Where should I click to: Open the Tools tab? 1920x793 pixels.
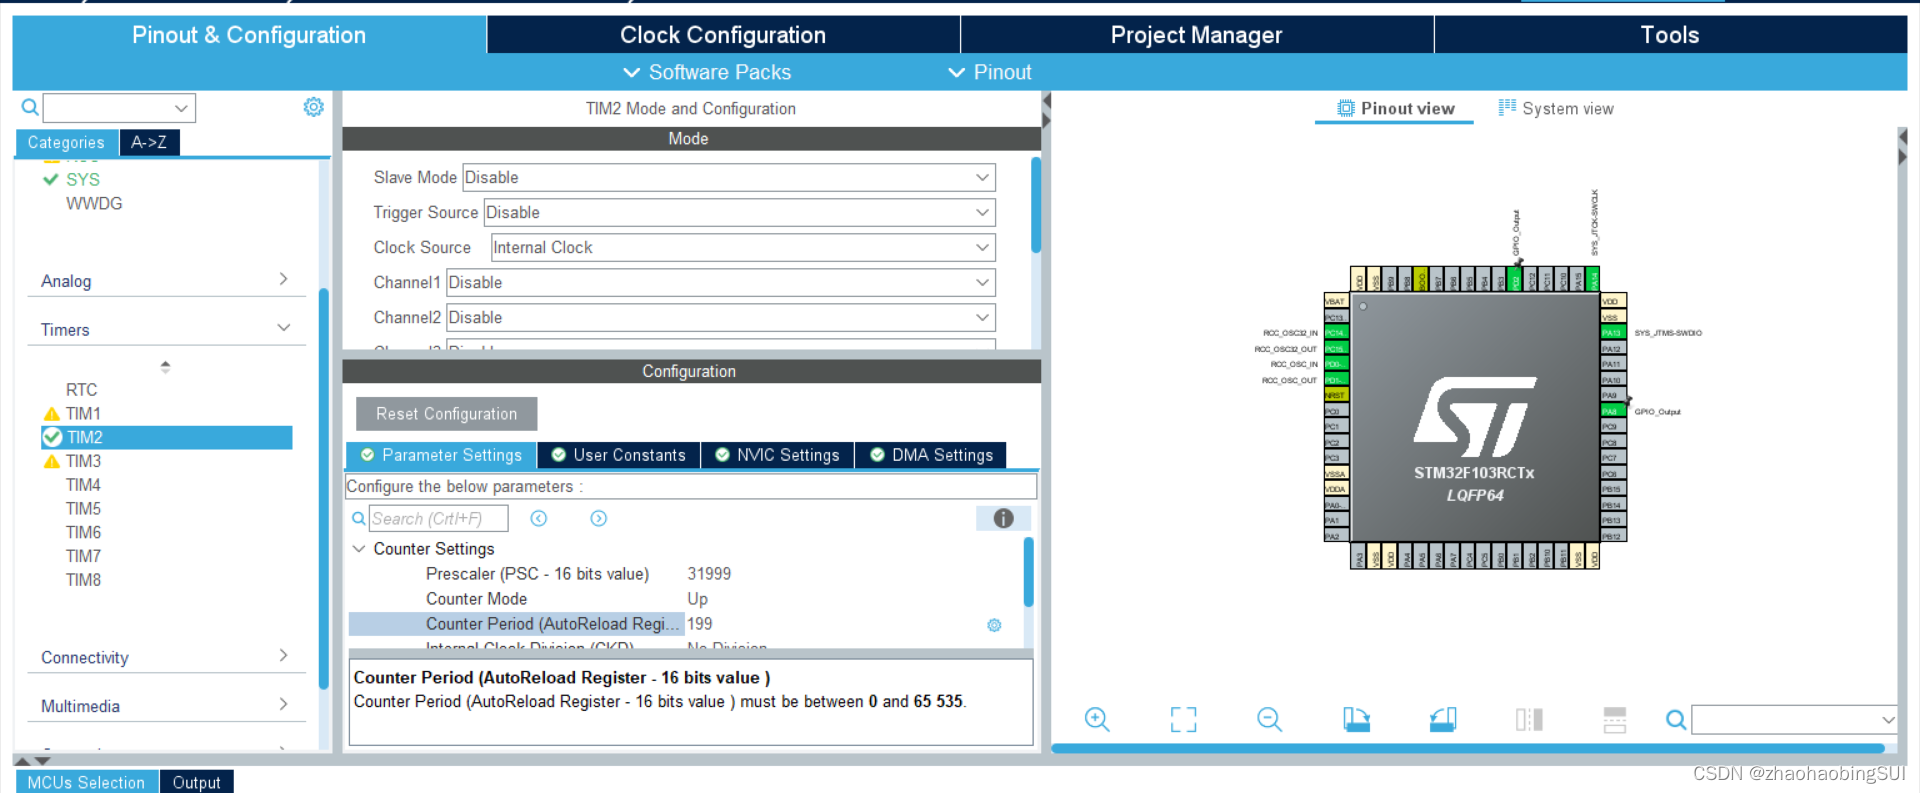(x=1670, y=35)
